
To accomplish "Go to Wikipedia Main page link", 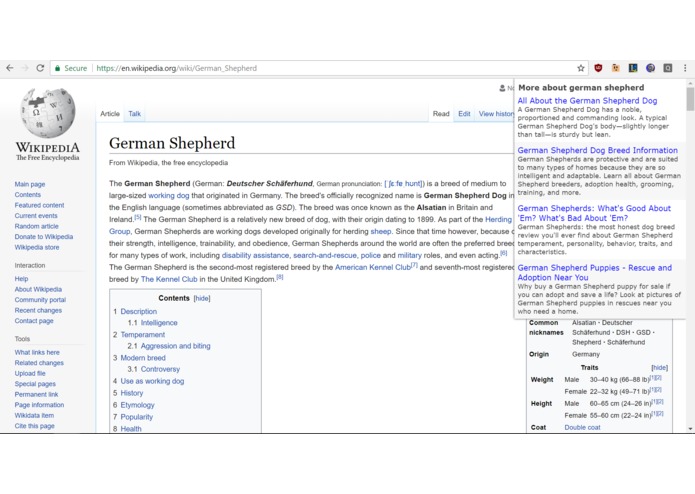I will 30,184.
